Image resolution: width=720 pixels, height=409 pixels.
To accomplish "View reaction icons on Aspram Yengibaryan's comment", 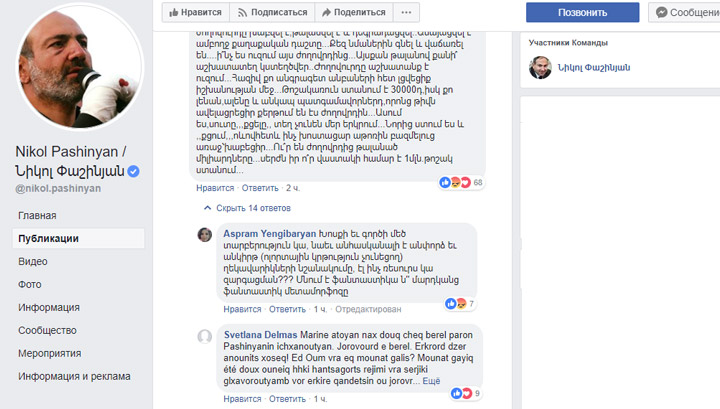I will [x=456, y=303].
